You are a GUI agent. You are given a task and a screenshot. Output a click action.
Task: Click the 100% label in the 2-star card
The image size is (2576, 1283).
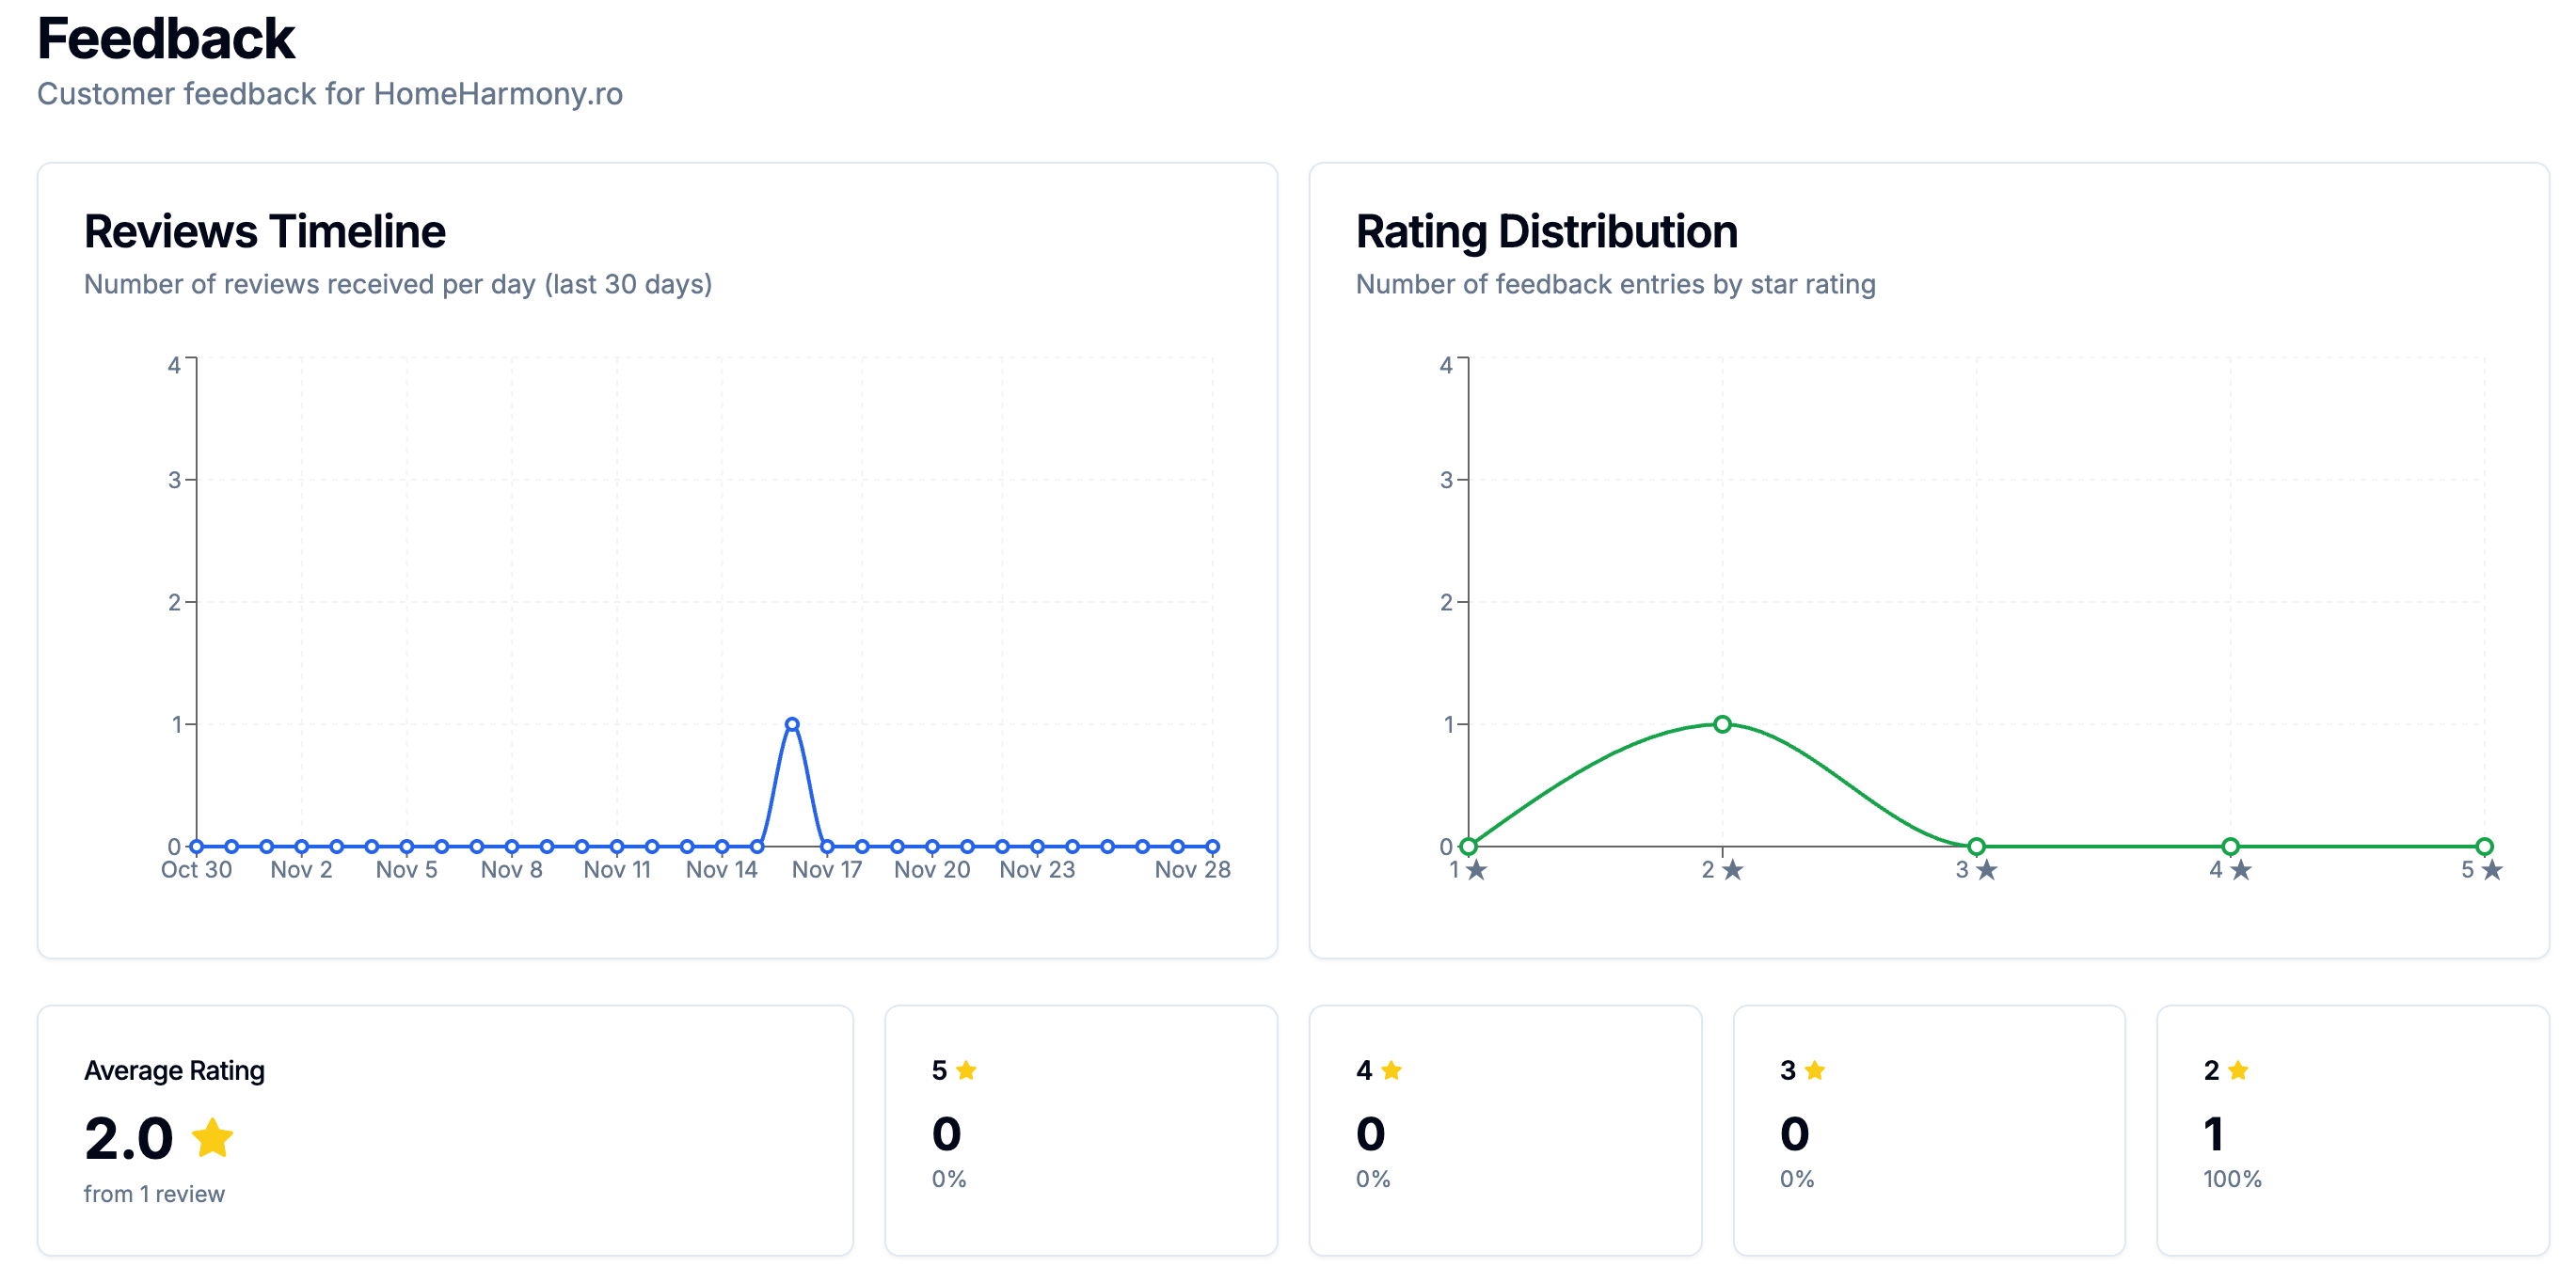click(x=2231, y=1179)
